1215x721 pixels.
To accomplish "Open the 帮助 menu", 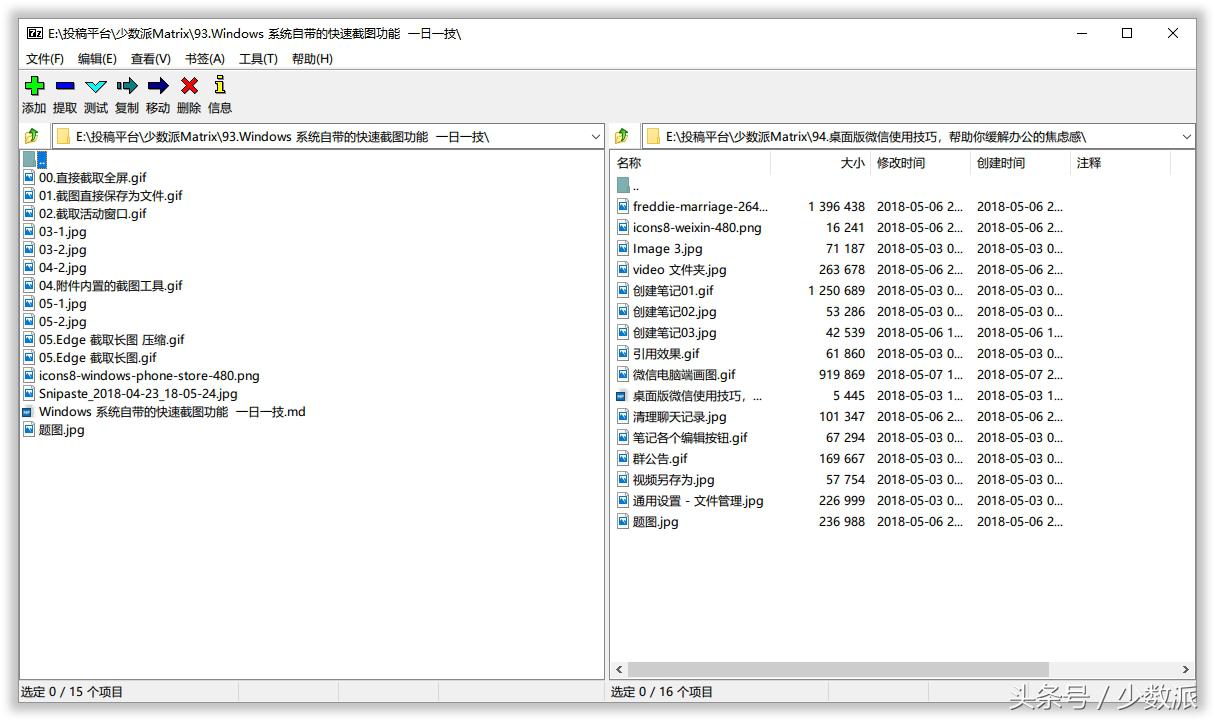I will [312, 59].
